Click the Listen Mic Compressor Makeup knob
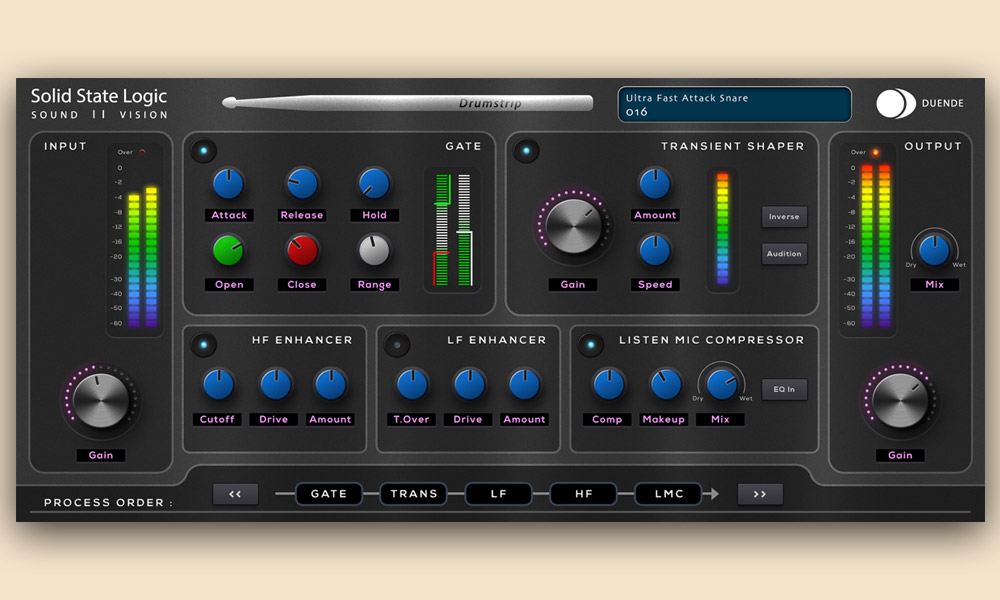 tap(664, 384)
